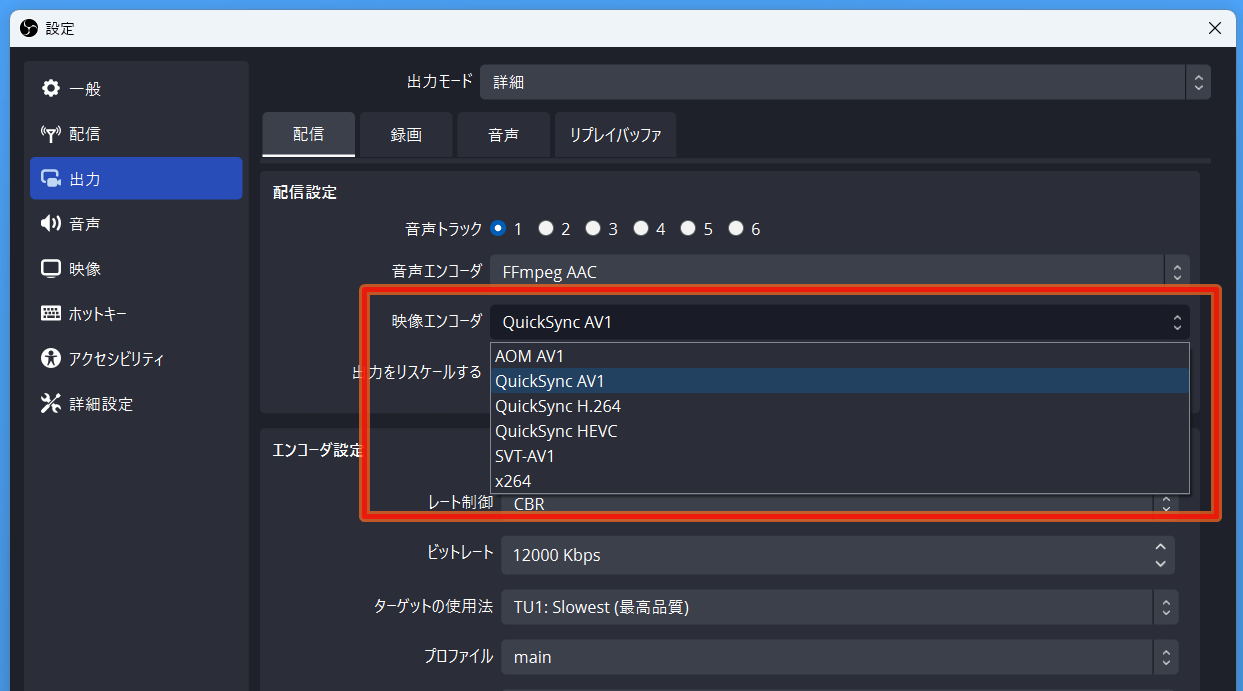Open the レート制御 CBR dropdown
Screen dimensions: 1243x691
(839, 504)
